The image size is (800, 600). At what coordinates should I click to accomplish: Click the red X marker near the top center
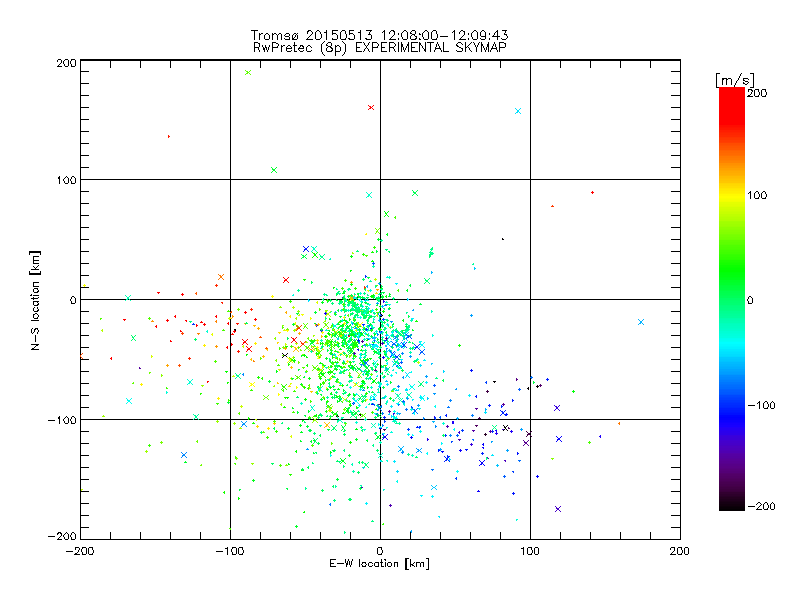click(371, 107)
